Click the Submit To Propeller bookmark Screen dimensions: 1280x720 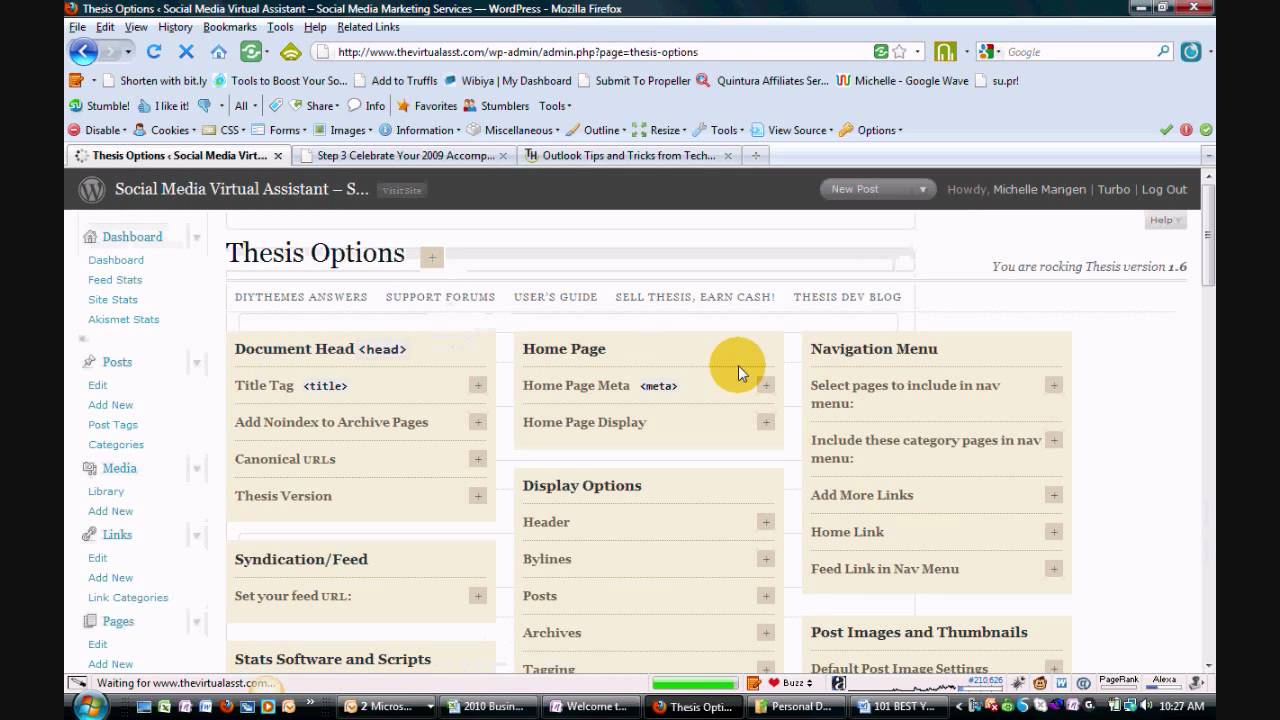click(634, 81)
